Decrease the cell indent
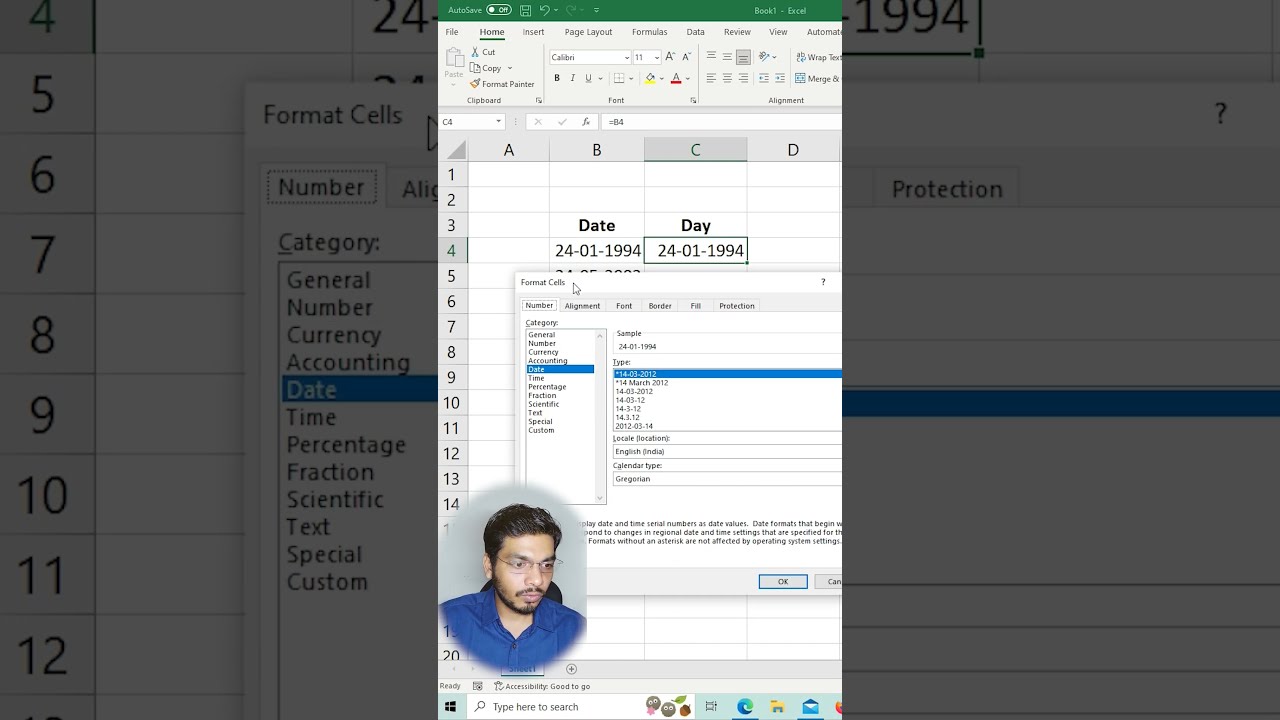Image resolution: width=1280 pixels, height=720 pixels. [x=764, y=78]
